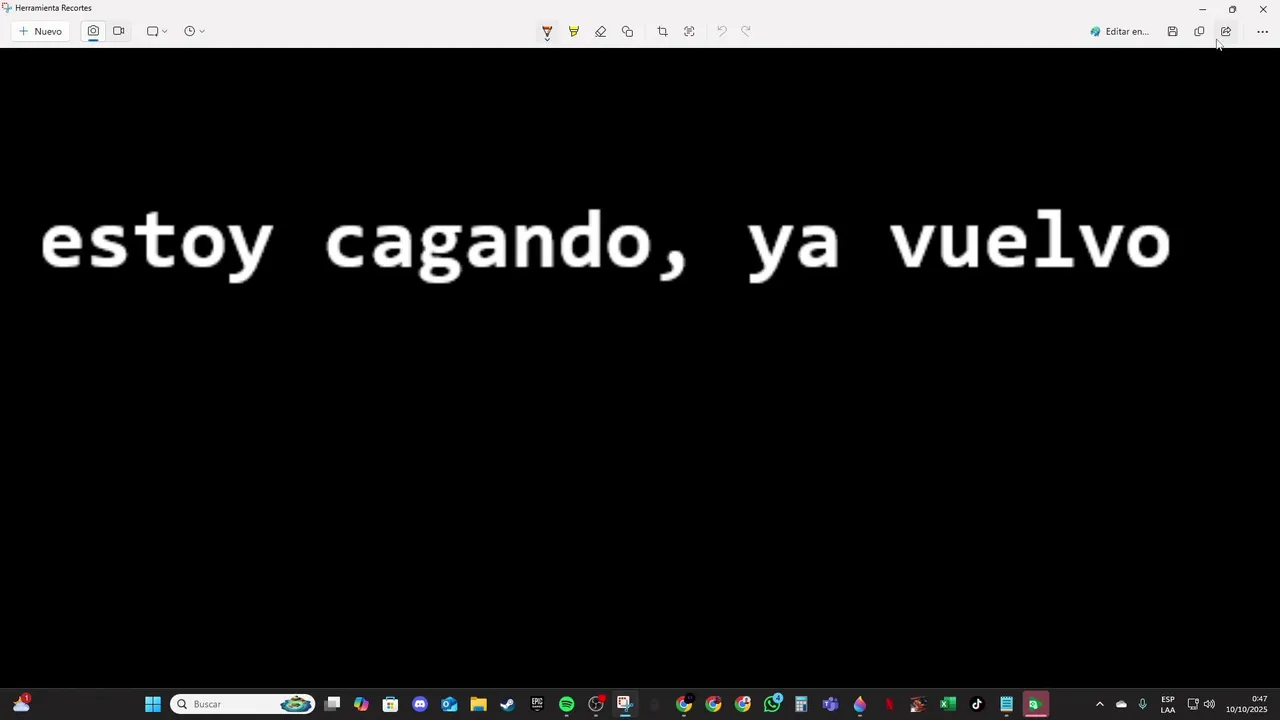Open WhatsApp from the taskbar

772,704
